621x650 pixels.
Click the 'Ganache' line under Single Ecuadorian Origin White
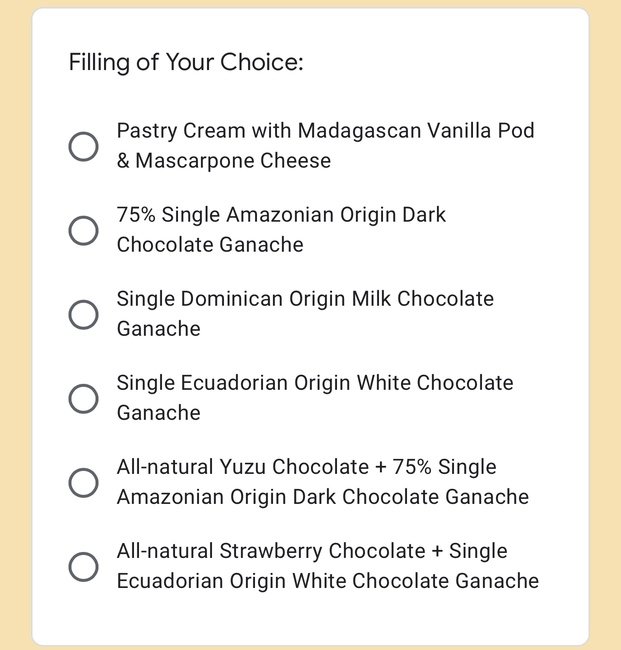(x=159, y=413)
